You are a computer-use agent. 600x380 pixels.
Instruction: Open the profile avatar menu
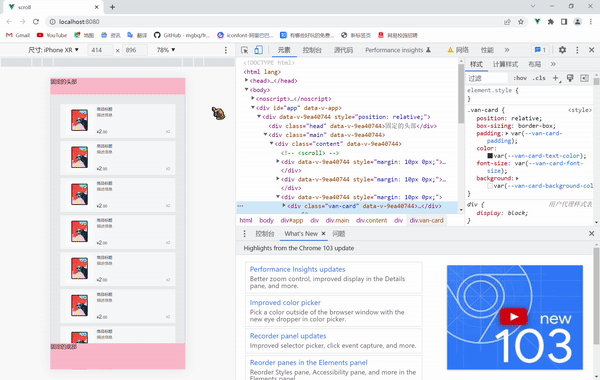[x=577, y=22]
